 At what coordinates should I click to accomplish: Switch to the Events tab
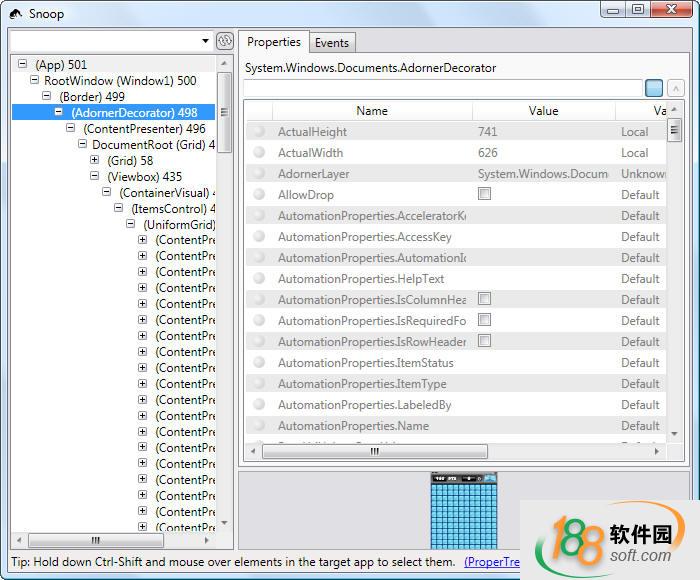click(332, 43)
